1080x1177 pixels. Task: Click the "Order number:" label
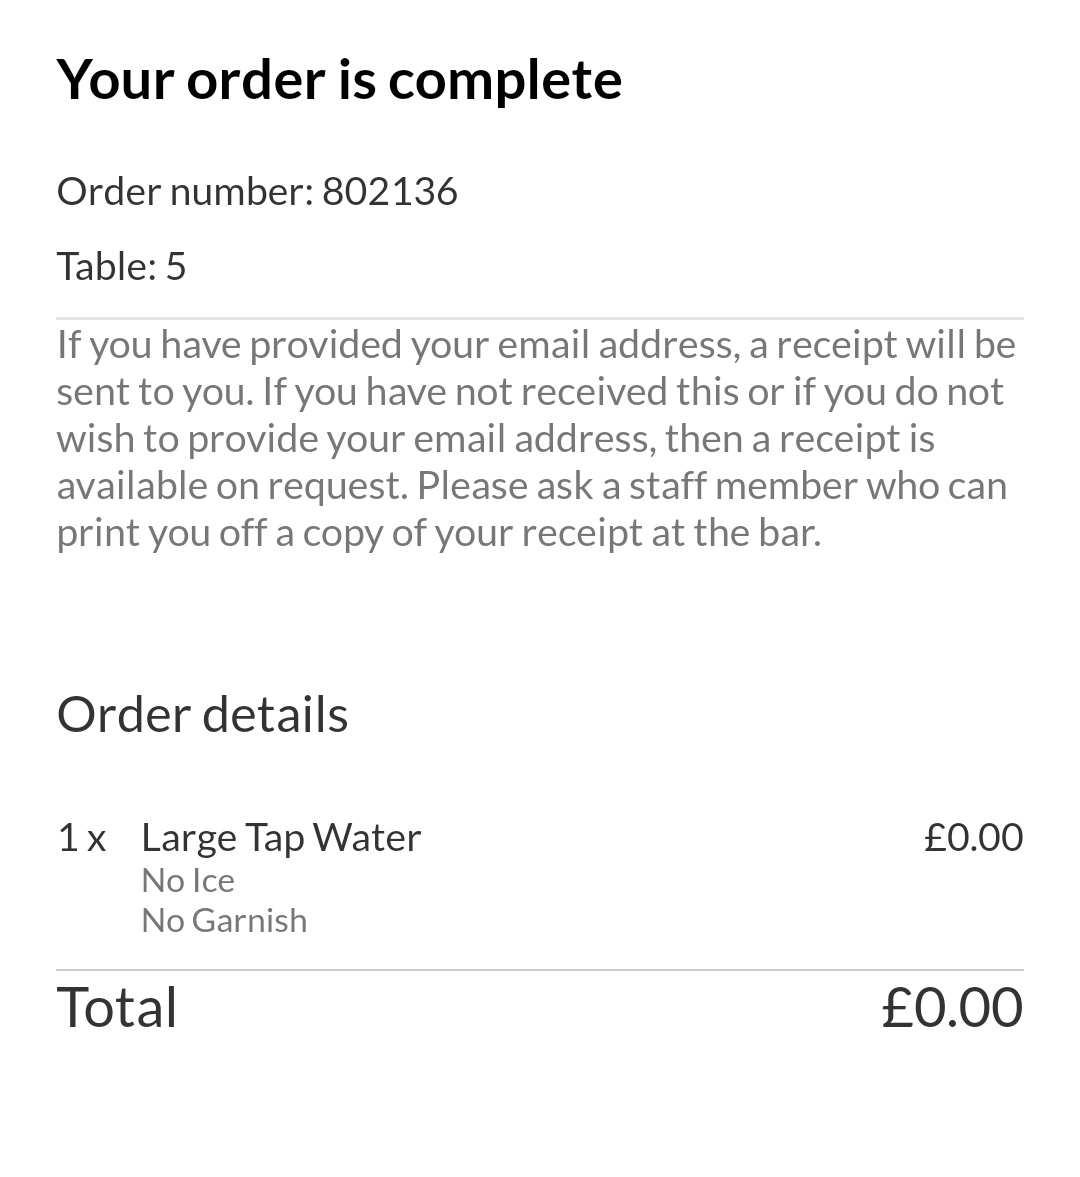(x=185, y=191)
